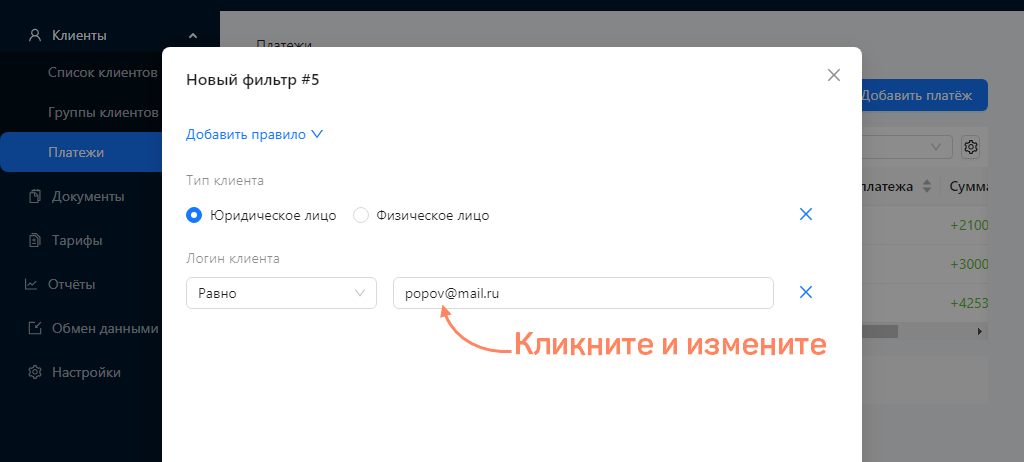The height and width of the screenshot is (462, 1024).
Task: Collapse the Клиенты section chevron
Action: click(x=193, y=36)
